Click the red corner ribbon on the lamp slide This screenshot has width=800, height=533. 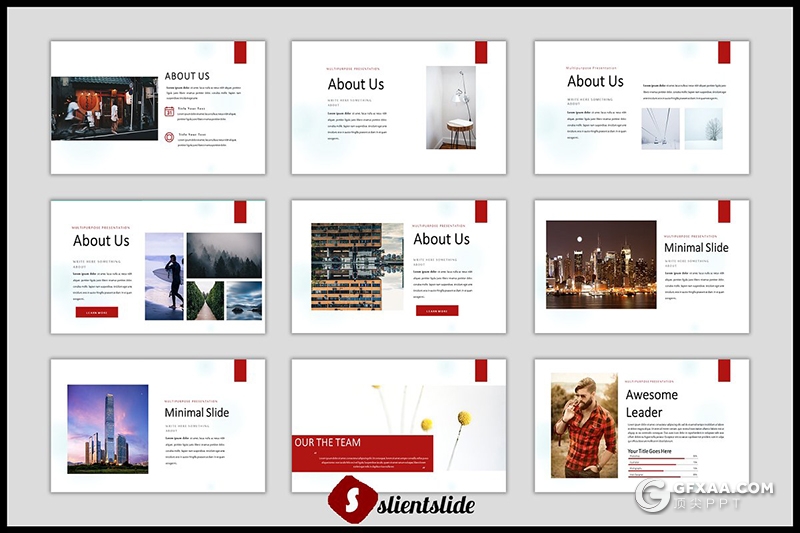click(481, 52)
